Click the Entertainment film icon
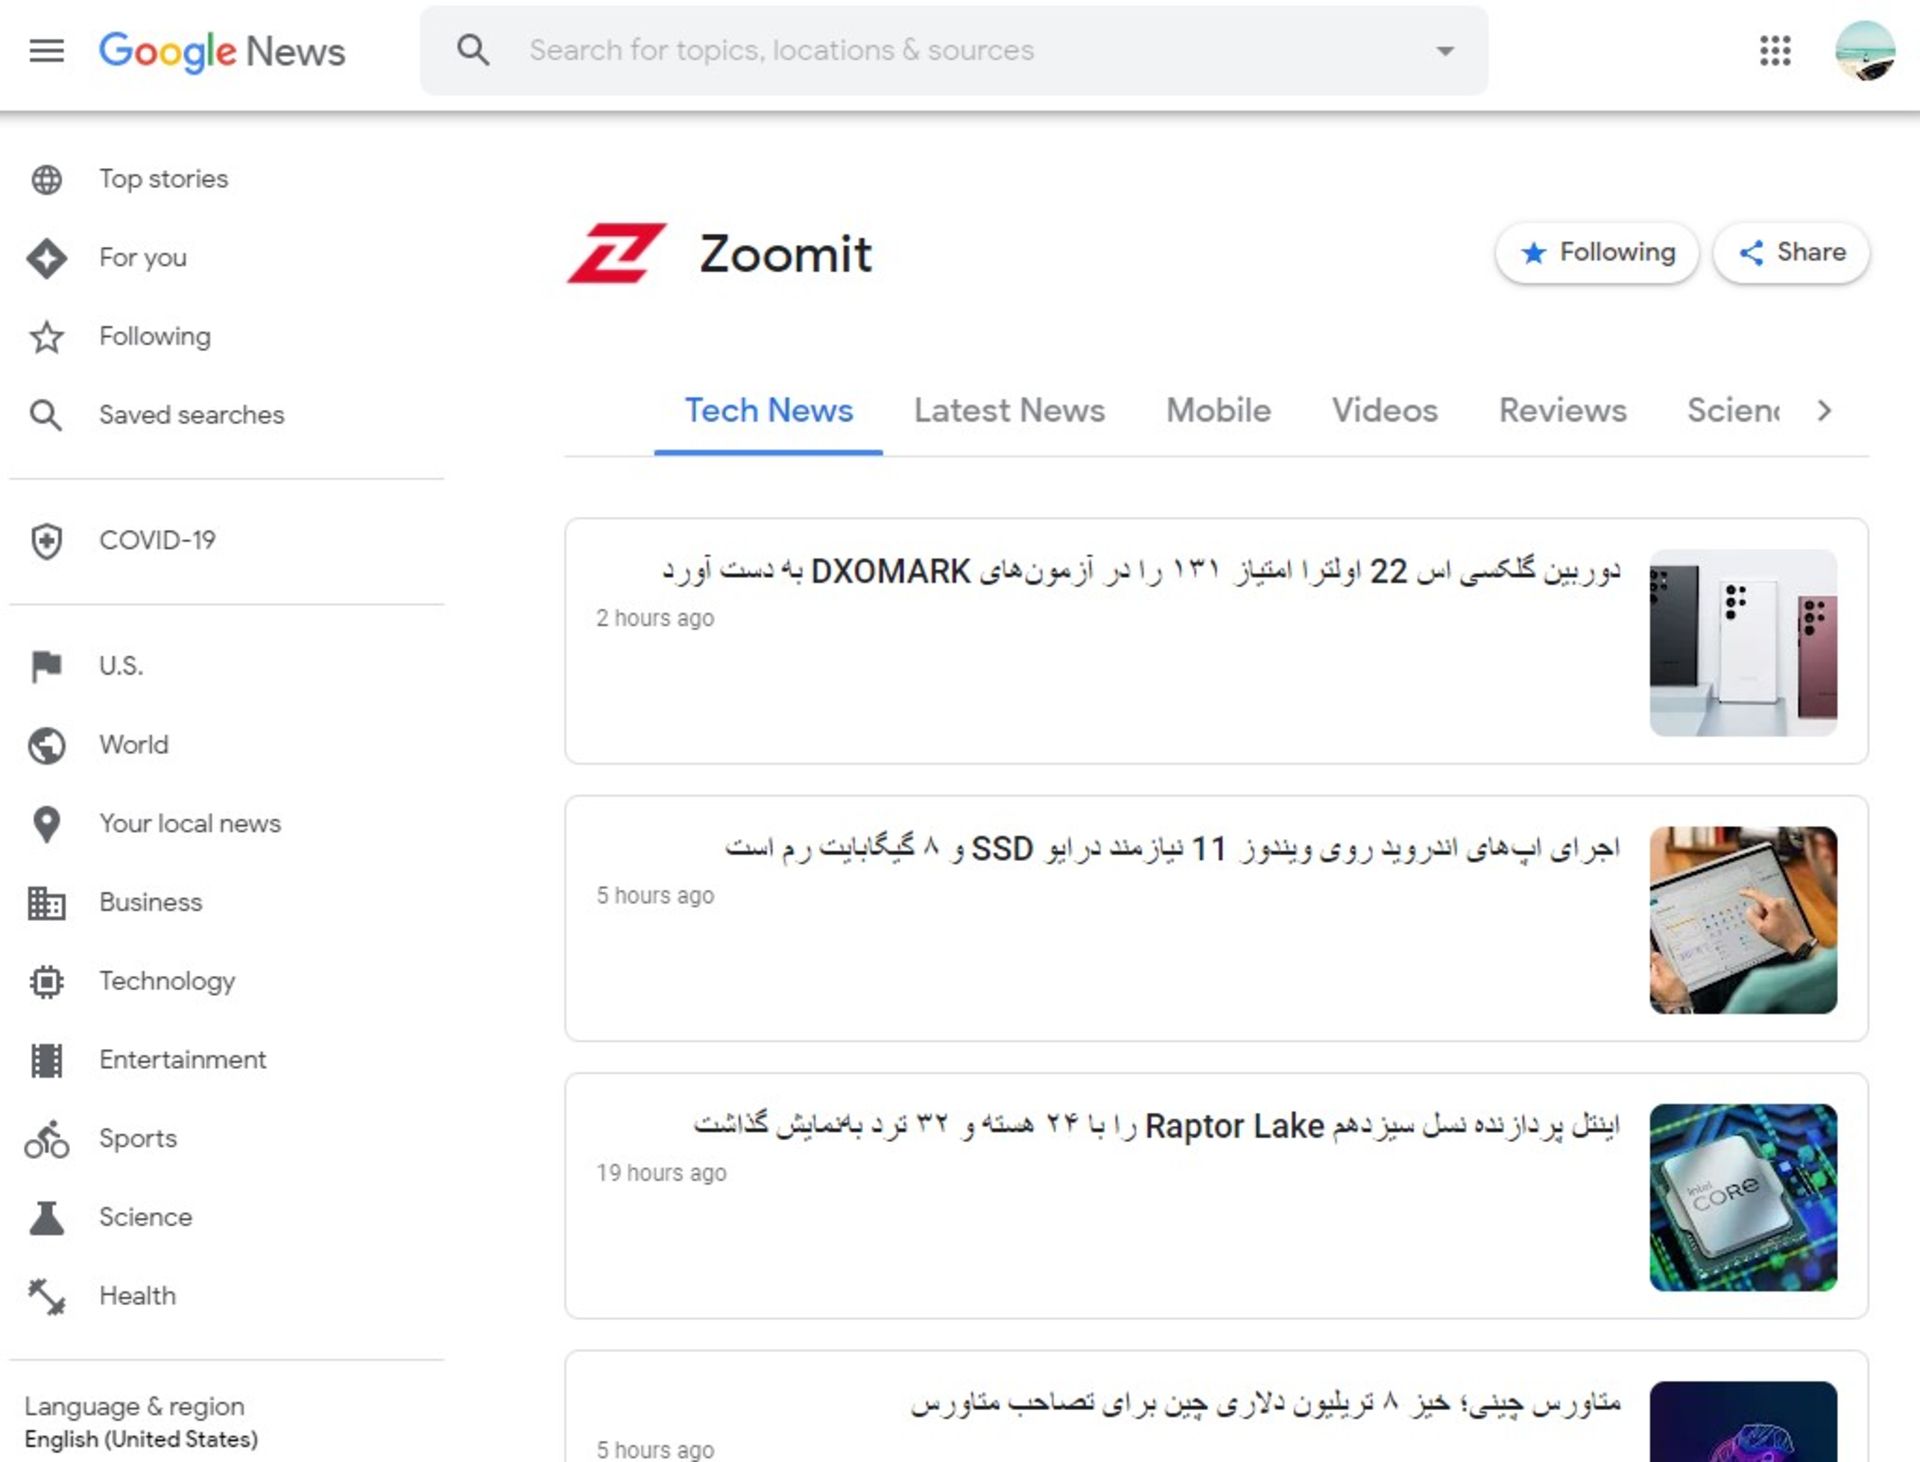Image resolution: width=1920 pixels, height=1462 pixels. (x=46, y=1060)
